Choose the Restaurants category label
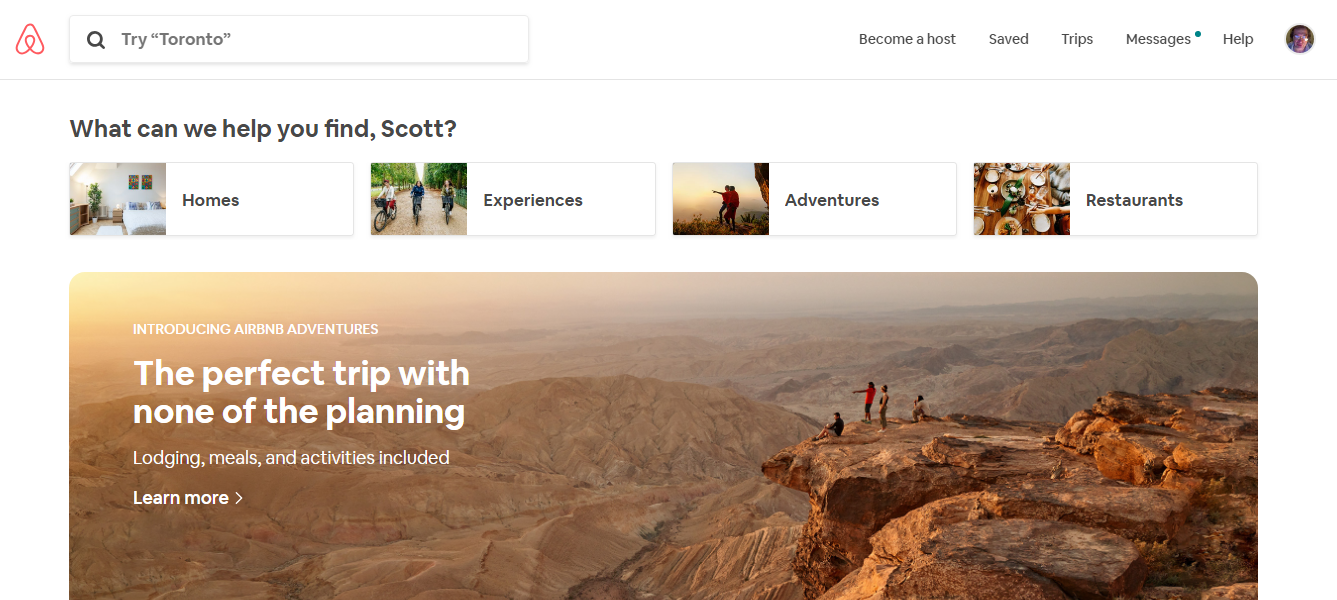Image resolution: width=1337 pixels, height=600 pixels. pyautogui.click(x=1134, y=200)
